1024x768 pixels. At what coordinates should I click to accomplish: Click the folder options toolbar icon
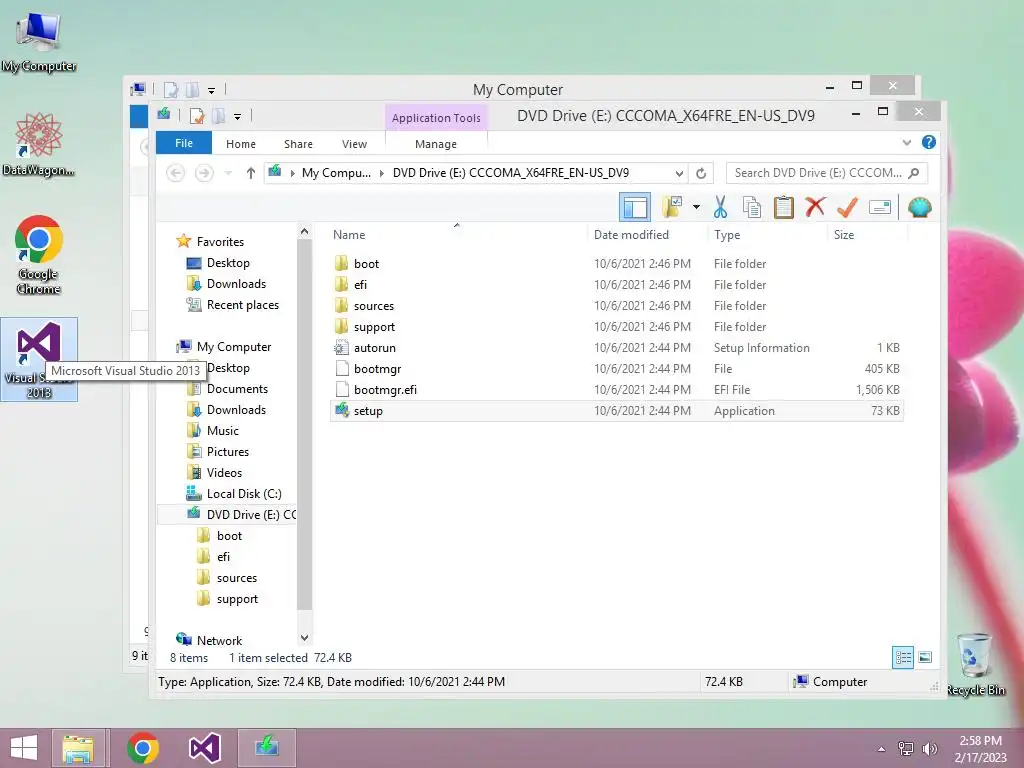[x=672, y=208]
